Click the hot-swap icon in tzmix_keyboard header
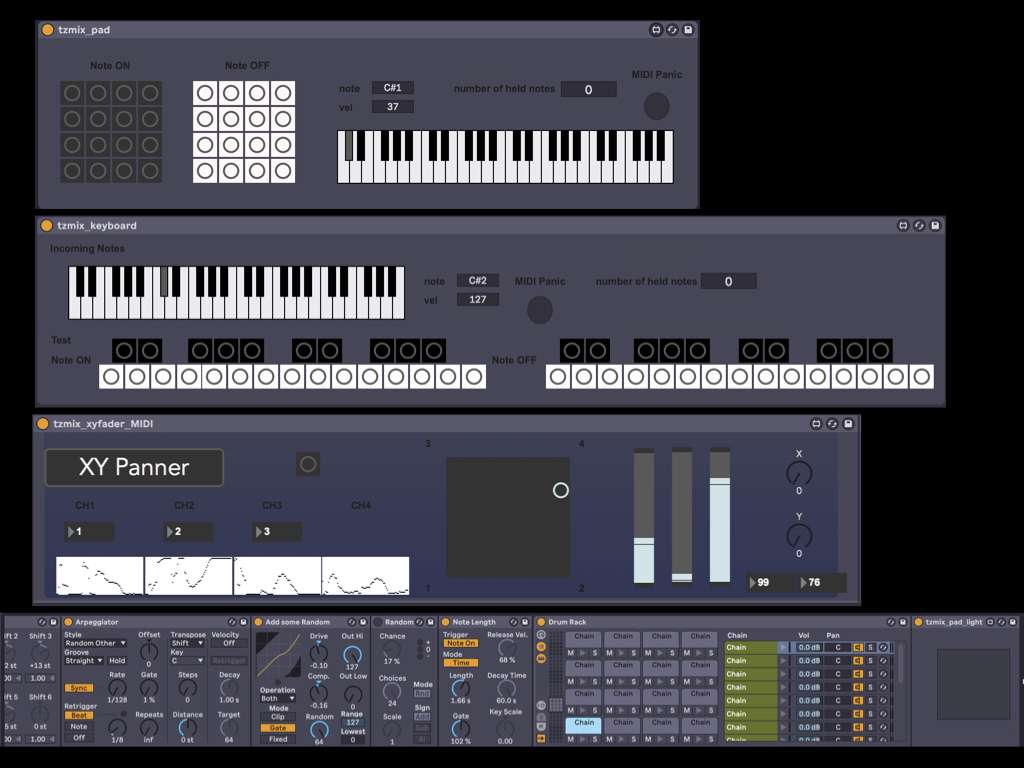This screenshot has width=1024, height=768. click(919, 226)
